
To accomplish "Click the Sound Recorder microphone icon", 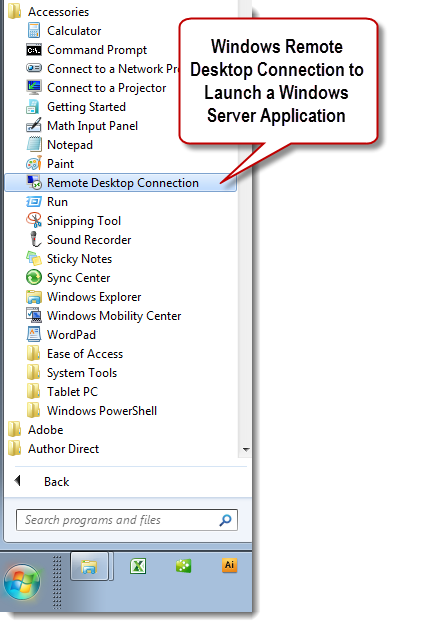I will [35, 239].
